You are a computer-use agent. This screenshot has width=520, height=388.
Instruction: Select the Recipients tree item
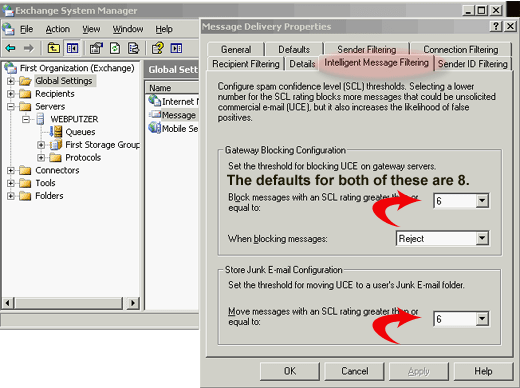click(55, 94)
